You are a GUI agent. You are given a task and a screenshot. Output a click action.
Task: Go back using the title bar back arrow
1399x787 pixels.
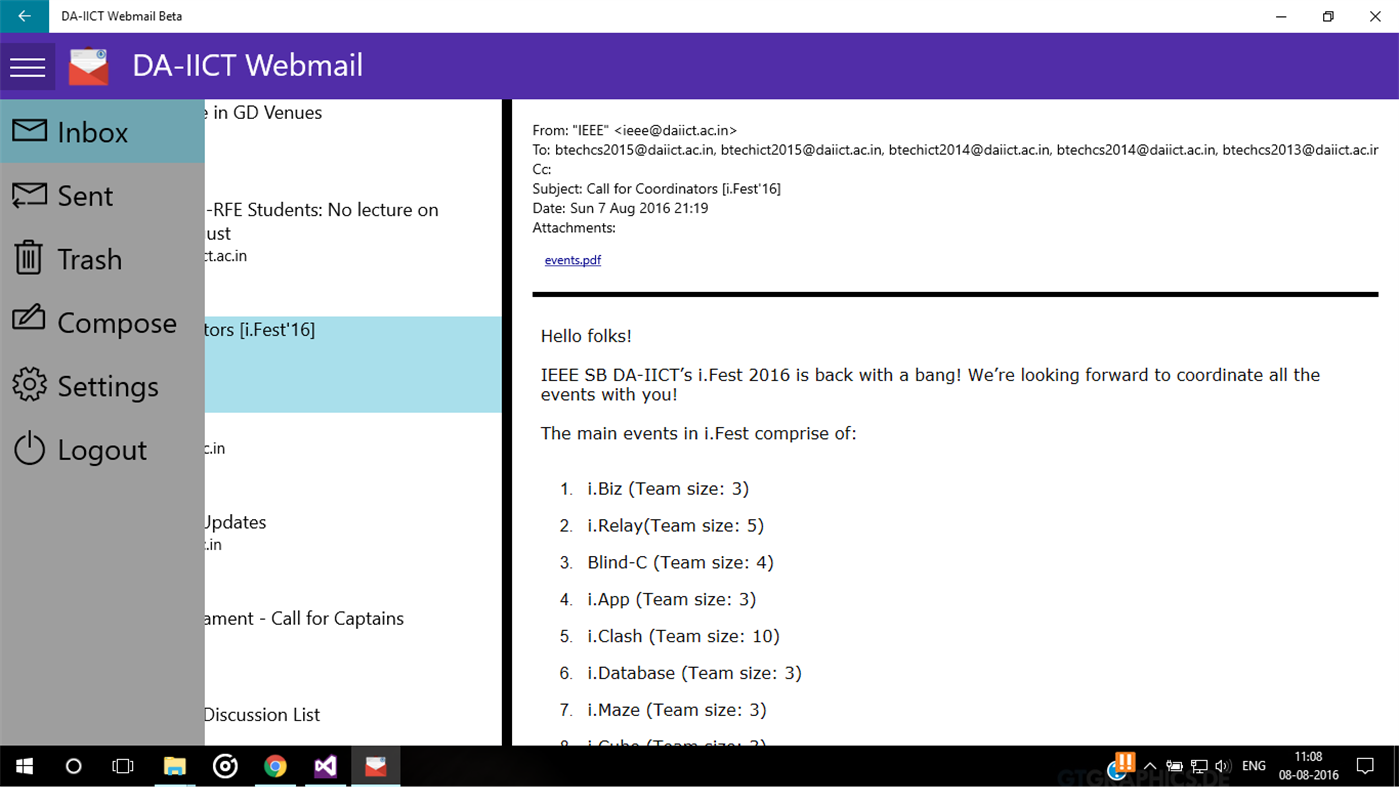pos(23,16)
